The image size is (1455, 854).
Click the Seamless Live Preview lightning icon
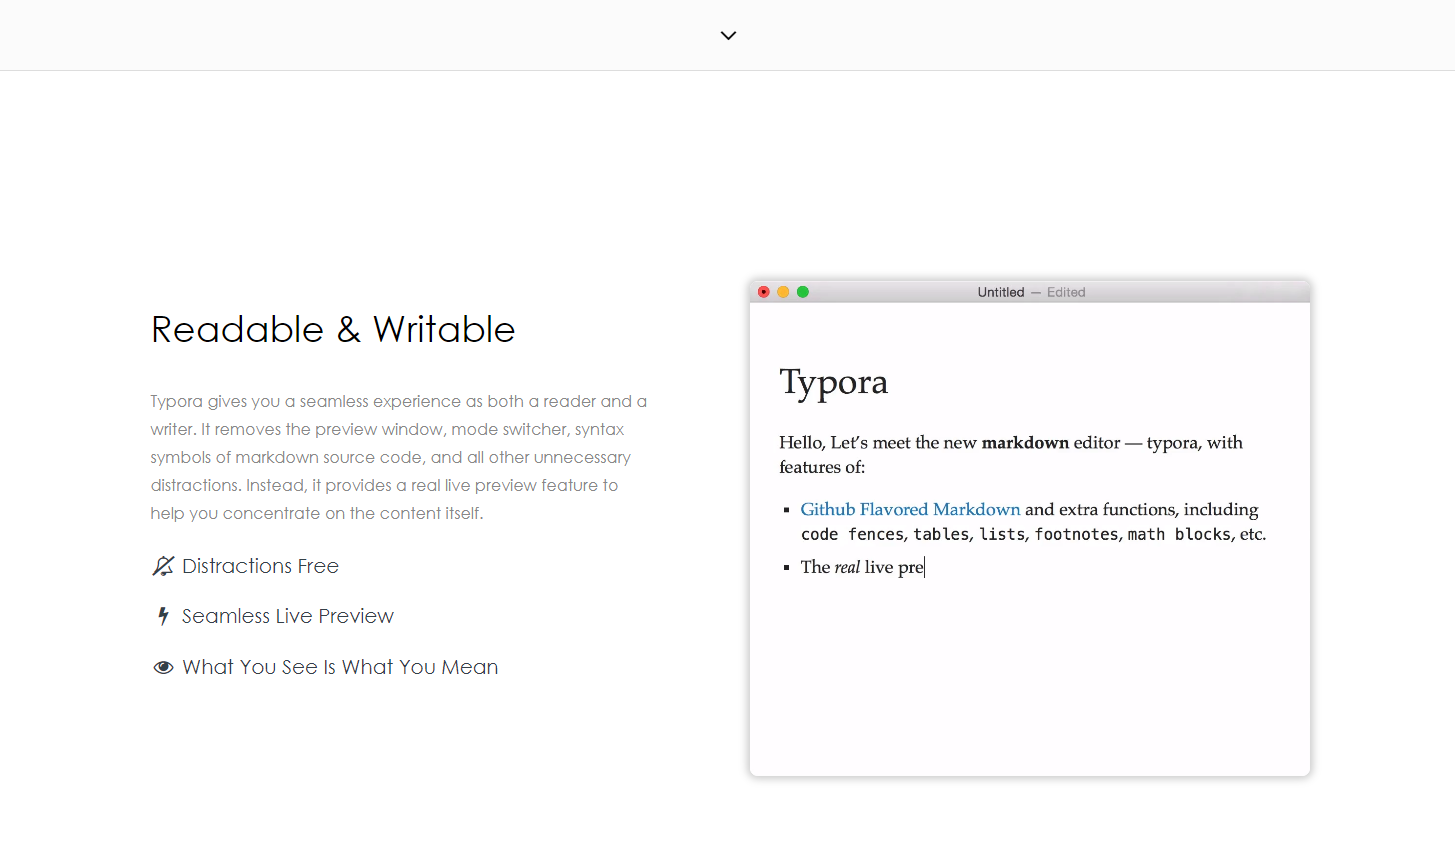click(163, 616)
